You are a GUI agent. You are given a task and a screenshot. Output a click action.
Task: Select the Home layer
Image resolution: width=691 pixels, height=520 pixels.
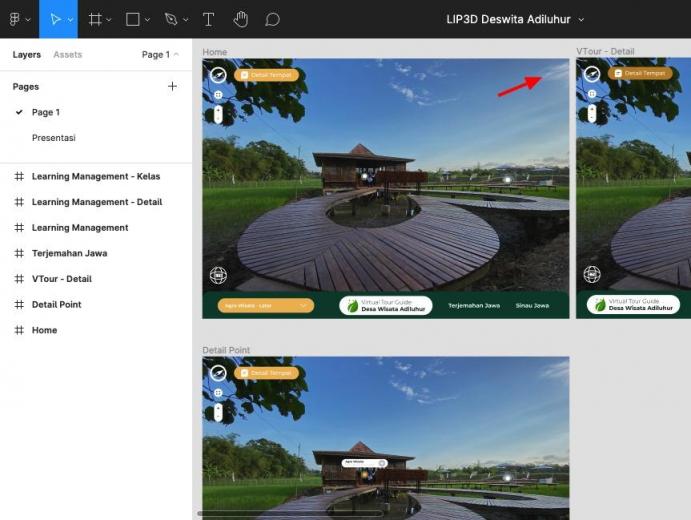pos(45,330)
